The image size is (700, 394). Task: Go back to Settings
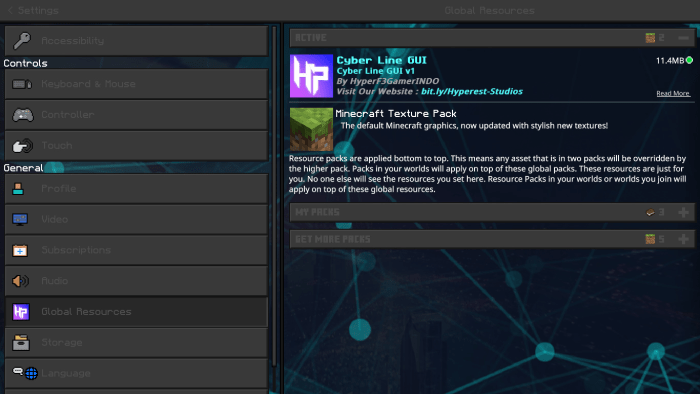point(33,10)
